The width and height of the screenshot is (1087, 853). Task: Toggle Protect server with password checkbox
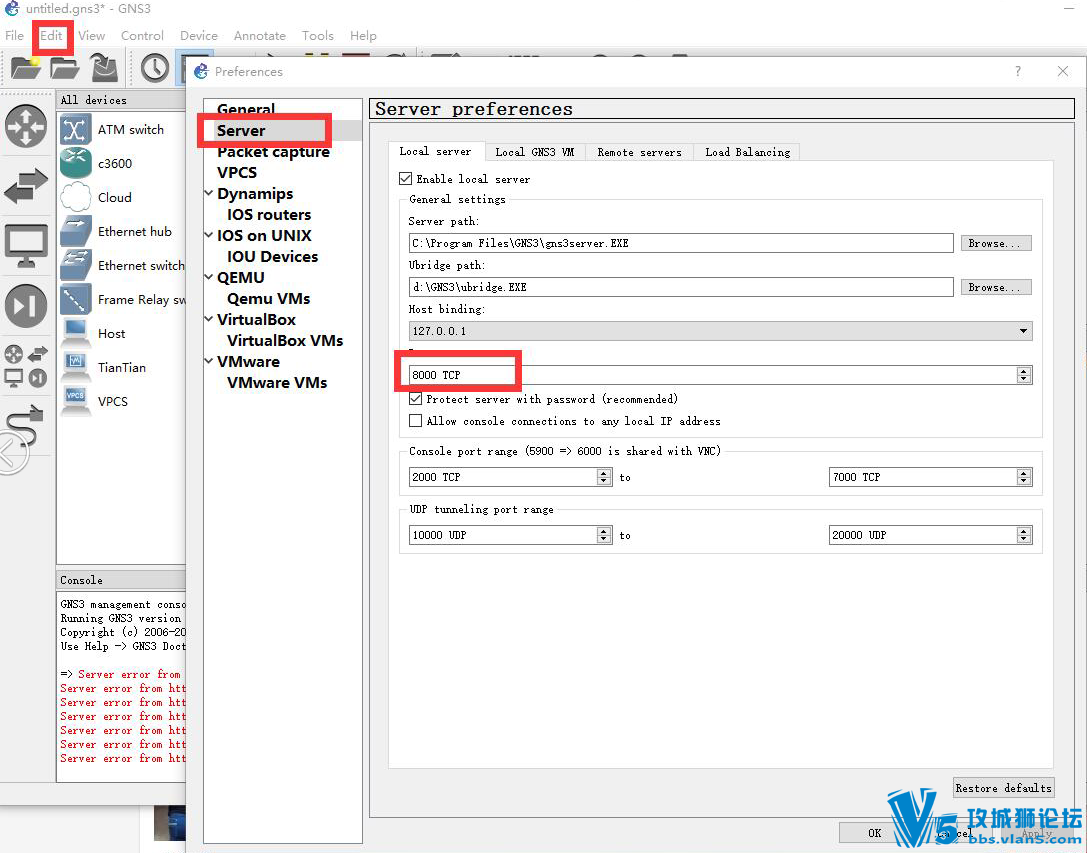[415, 399]
